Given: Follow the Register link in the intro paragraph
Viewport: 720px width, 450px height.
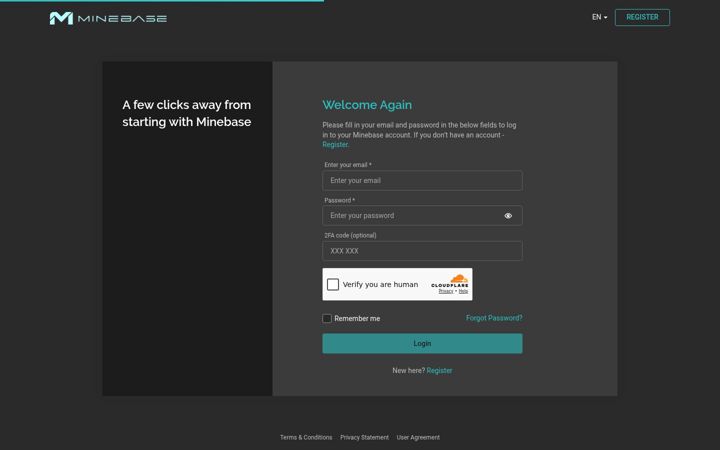Looking at the screenshot, I should pyautogui.click(x=335, y=145).
